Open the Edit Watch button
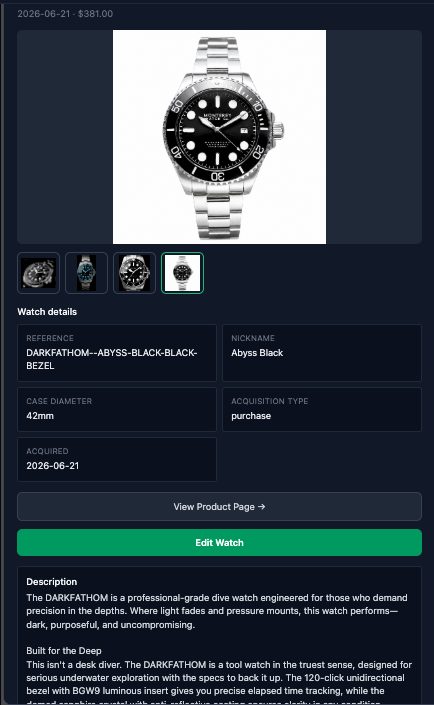Screen dimensions: 434x705 click(219, 543)
